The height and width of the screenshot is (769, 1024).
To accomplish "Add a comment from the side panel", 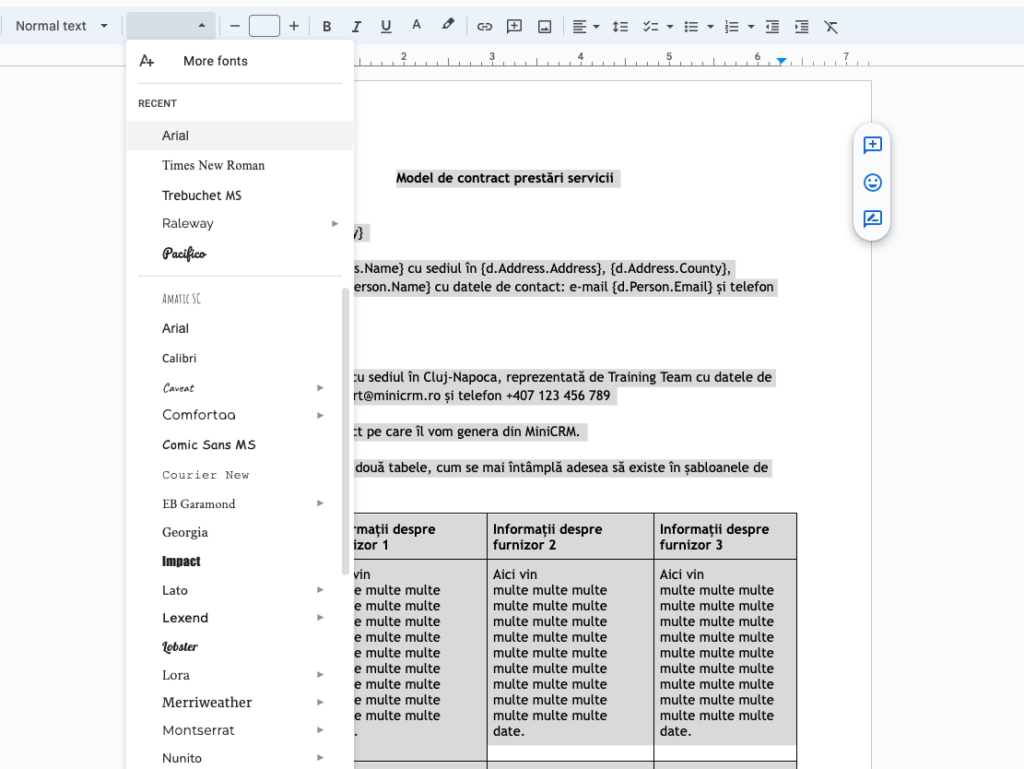I will tap(872, 145).
